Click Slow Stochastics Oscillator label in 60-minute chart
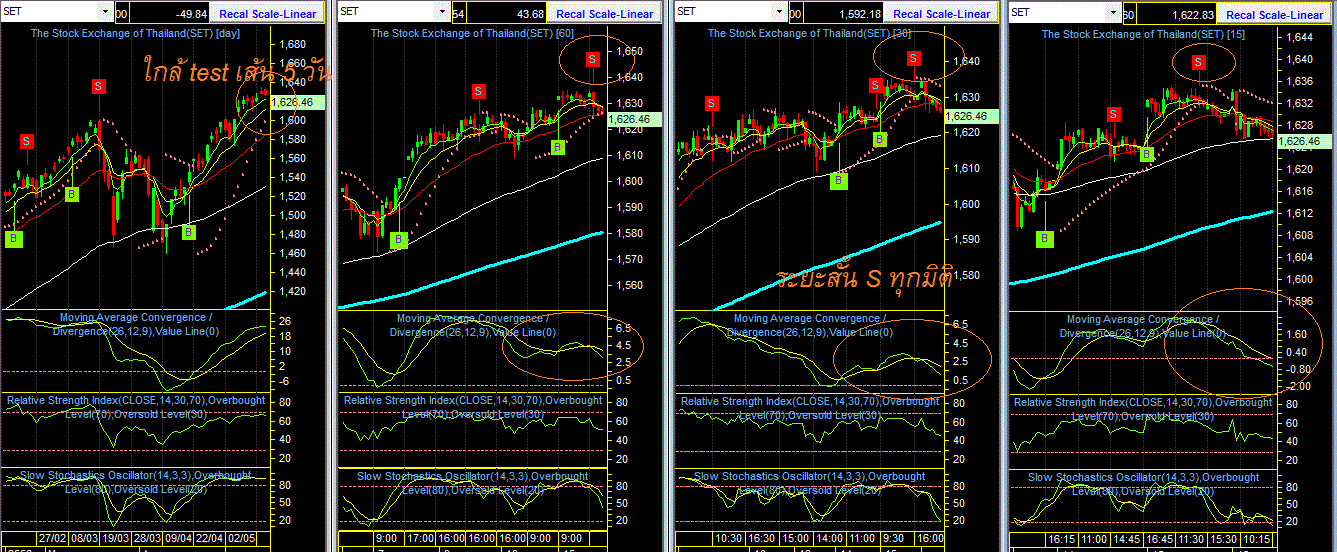 click(x=473, y=482)
